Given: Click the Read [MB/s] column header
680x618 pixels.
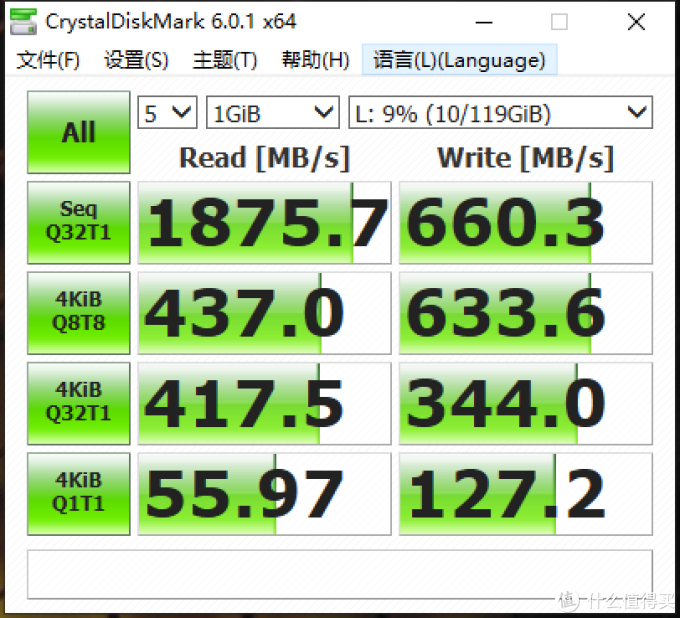Looking at the screenshot, I should tap(265, 157).
